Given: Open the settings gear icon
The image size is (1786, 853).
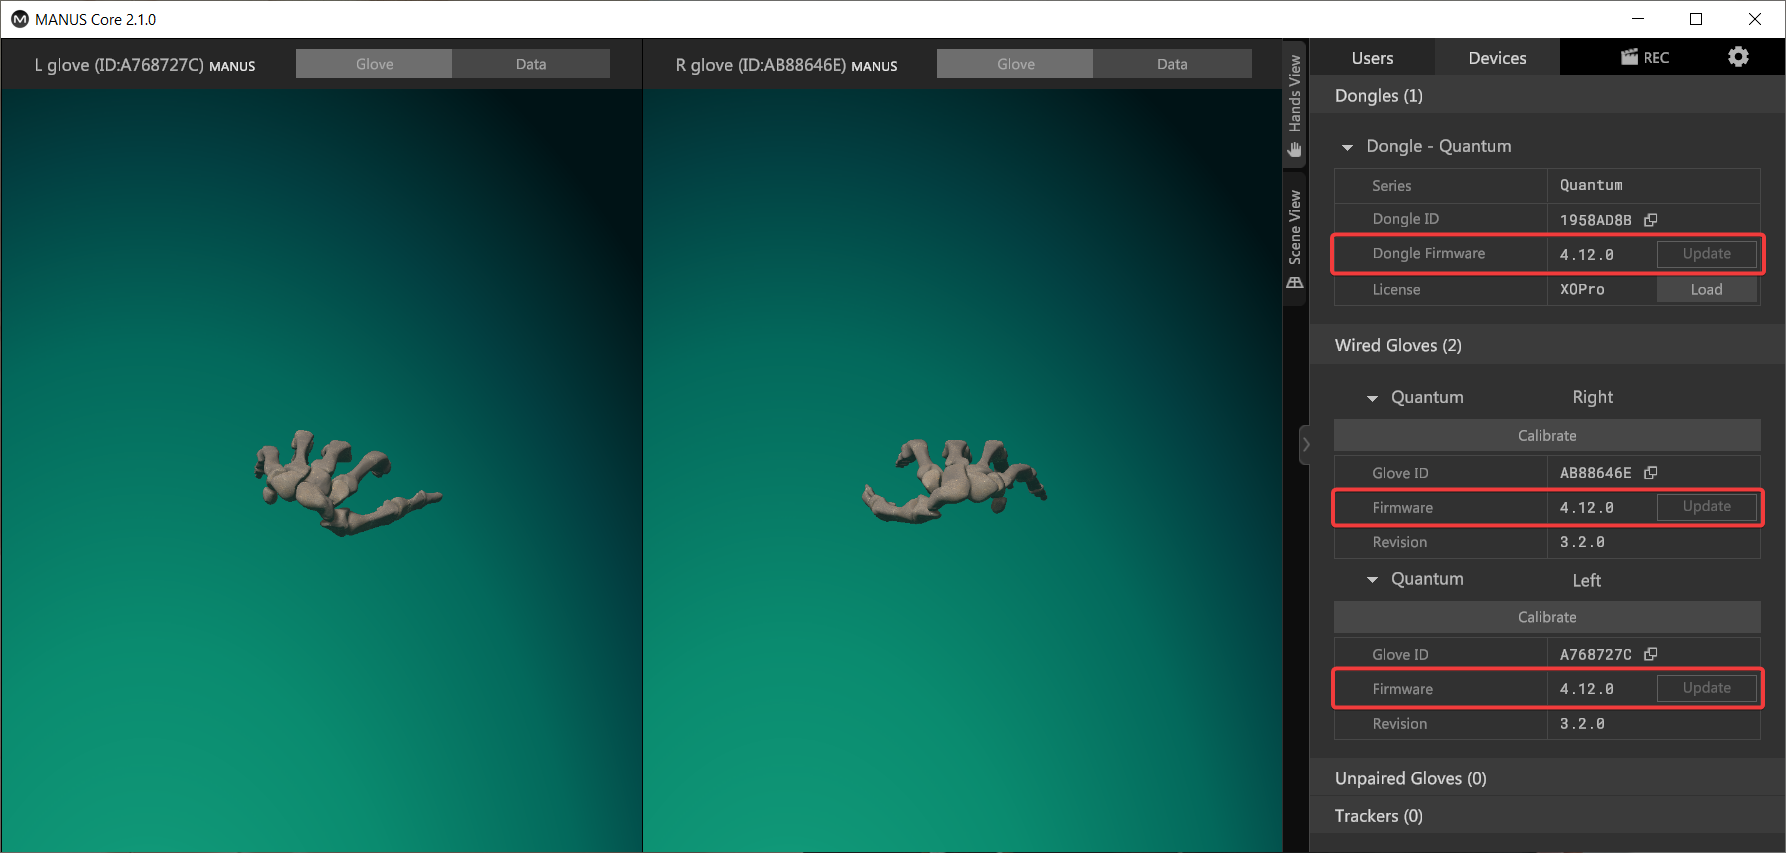Looking at the screenshot, I should coord(1738,57).
